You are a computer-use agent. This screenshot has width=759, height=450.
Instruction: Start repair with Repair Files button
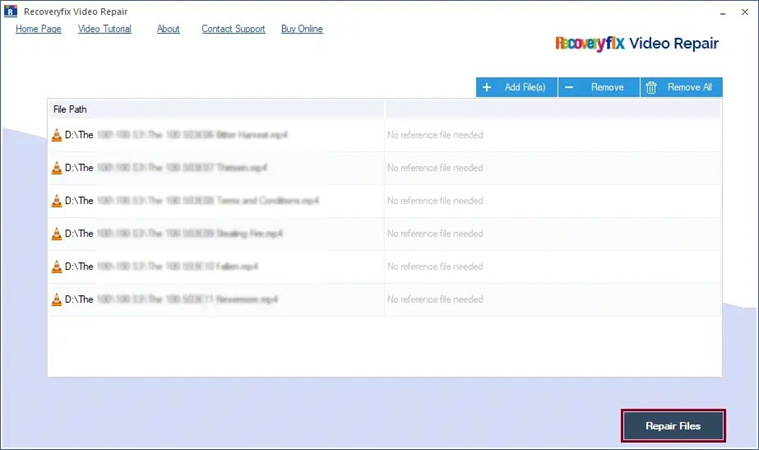click(673, 426)
